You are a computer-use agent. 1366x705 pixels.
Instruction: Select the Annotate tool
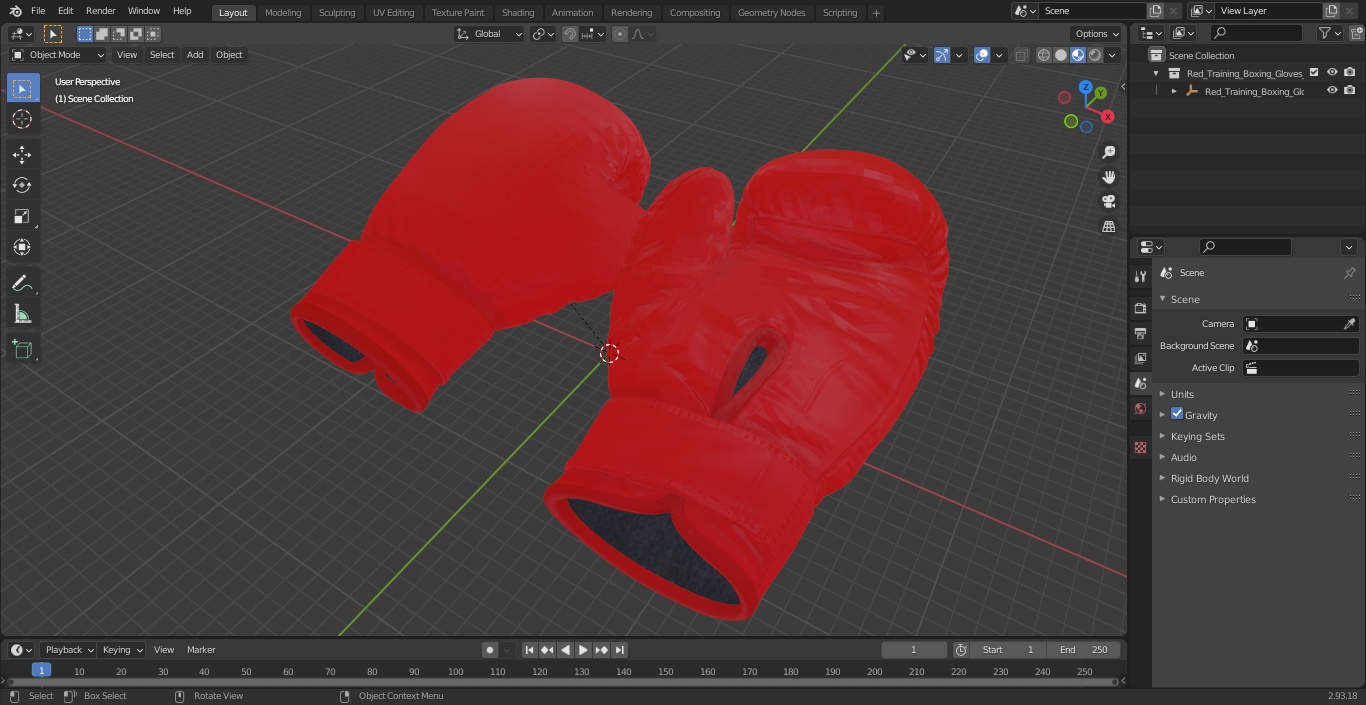(x=22, y=284)
